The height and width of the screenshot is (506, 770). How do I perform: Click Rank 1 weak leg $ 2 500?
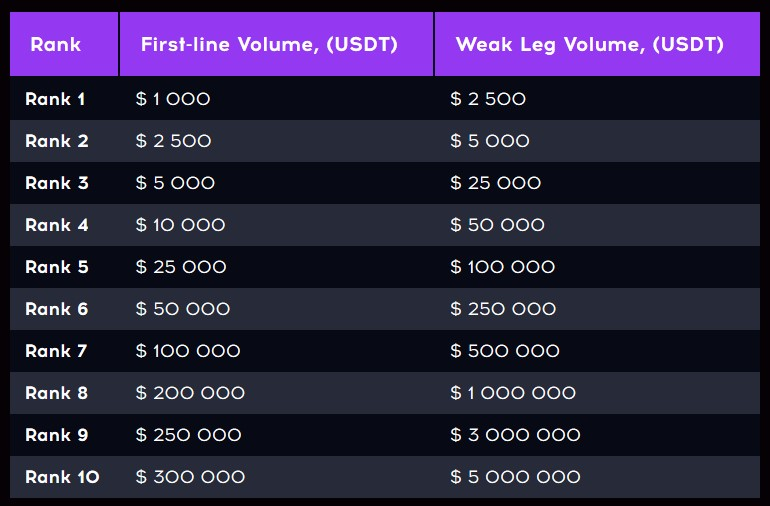pyautogui.click(x=488, y=99)
